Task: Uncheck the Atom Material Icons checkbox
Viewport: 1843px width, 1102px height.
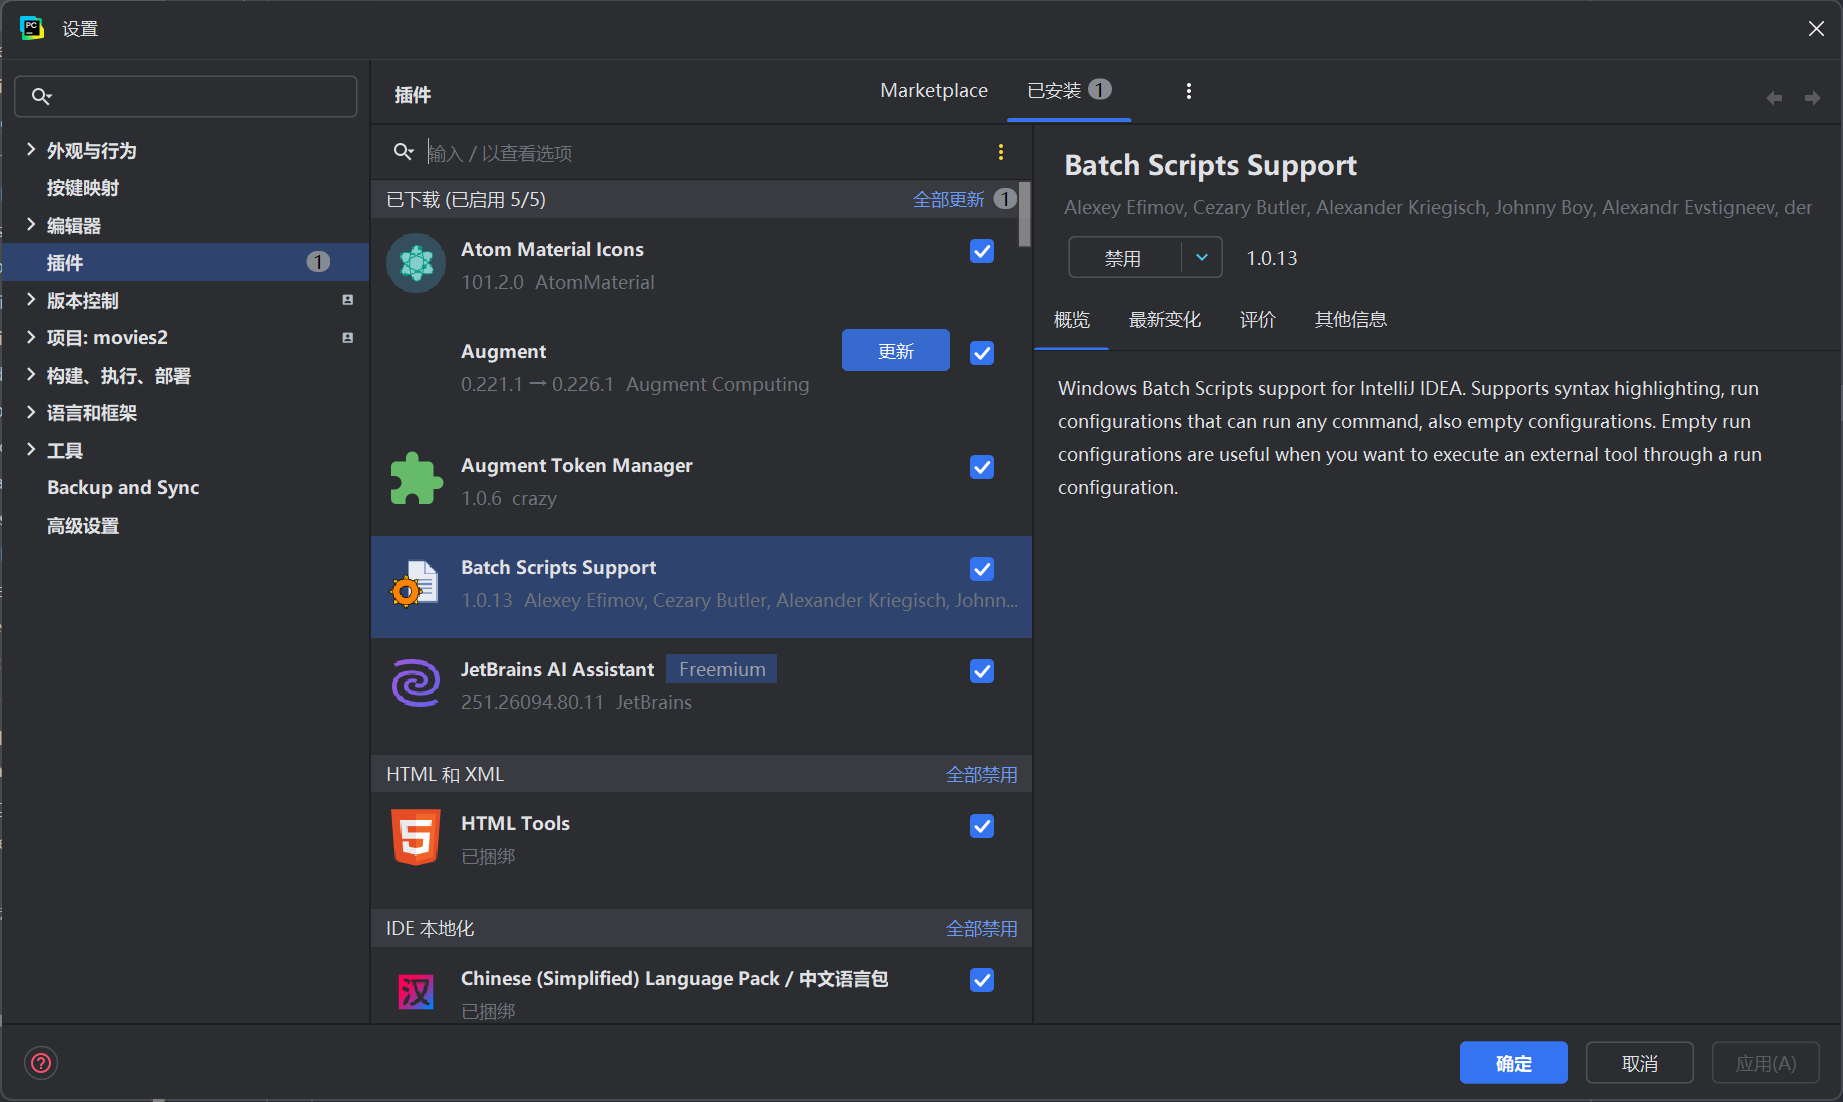Action: pos(982,251)
